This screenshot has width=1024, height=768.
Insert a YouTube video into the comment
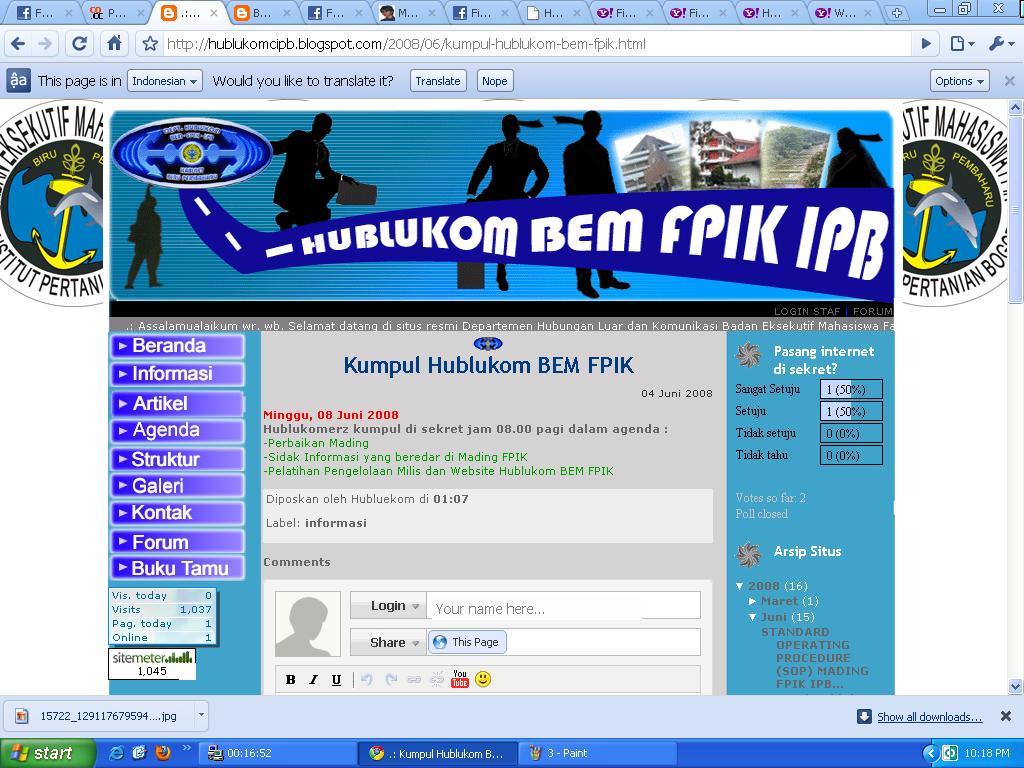[x=460, y=679]
